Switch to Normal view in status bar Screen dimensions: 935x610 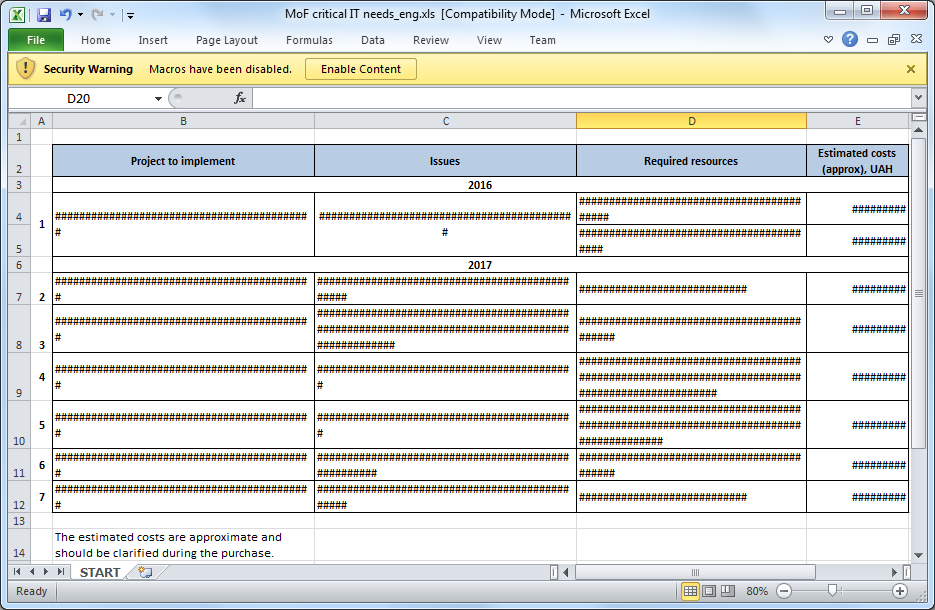690,591
